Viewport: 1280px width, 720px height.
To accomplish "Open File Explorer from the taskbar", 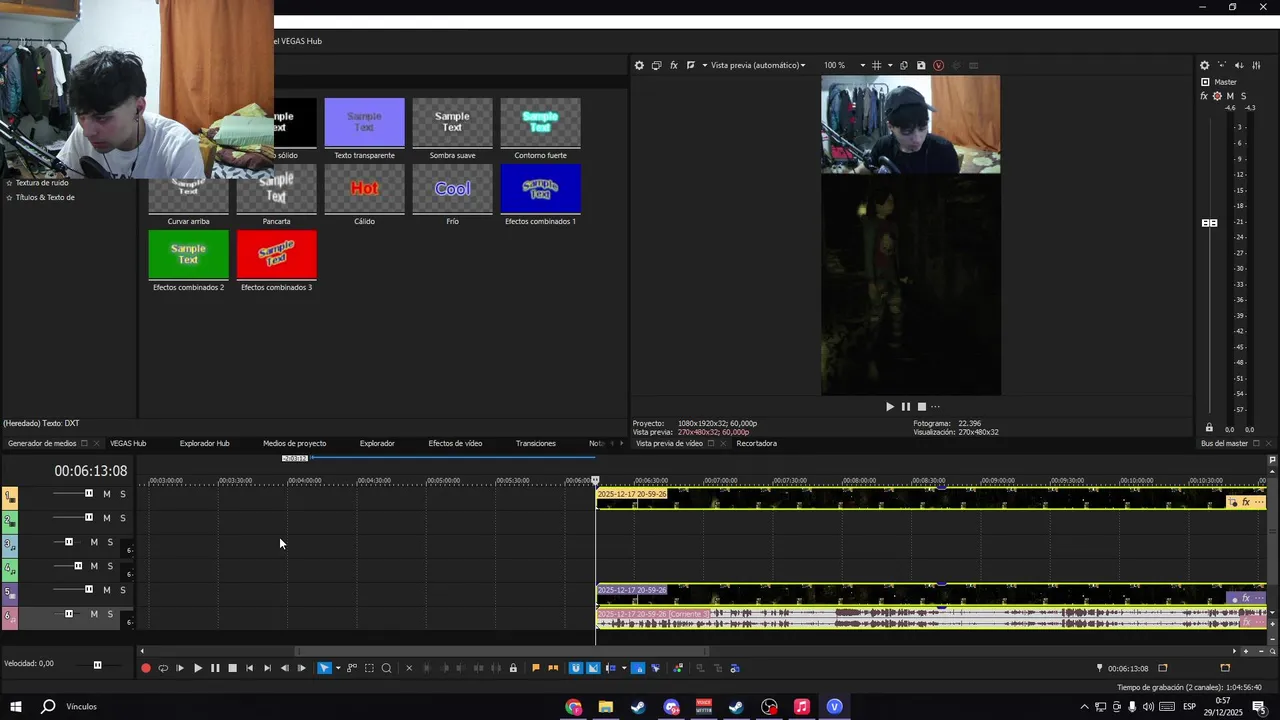I will [x=605, y=707].
